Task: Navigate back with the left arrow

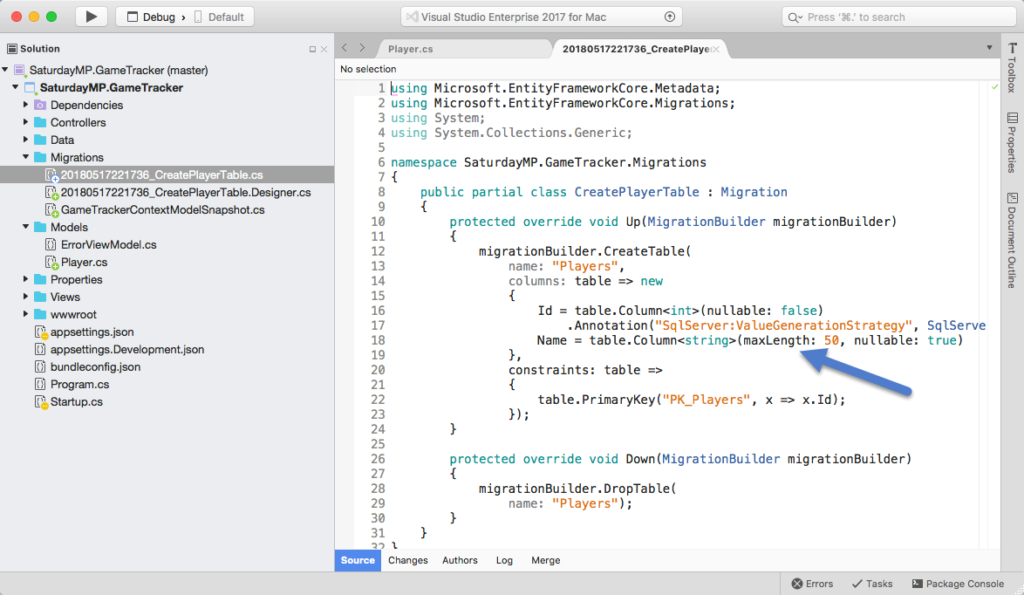Action: coord(343,47)
